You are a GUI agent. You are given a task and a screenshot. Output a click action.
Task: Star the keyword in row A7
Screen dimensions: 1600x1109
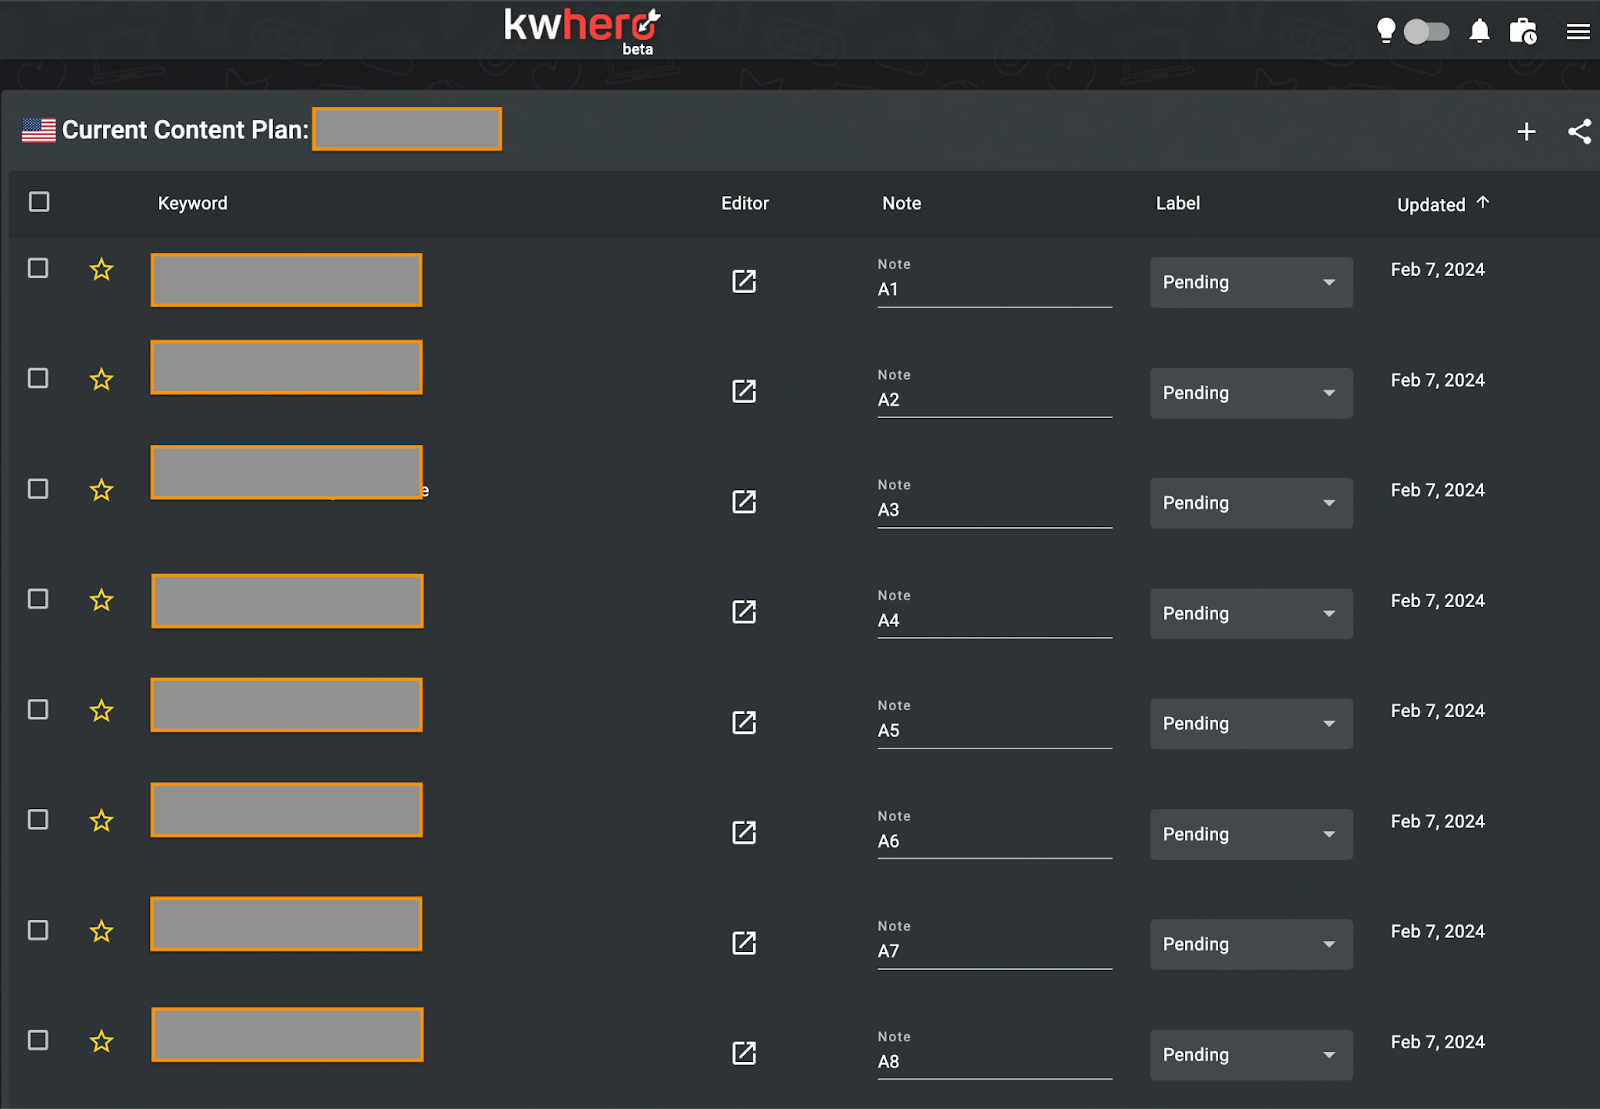(x=101, y=931)
